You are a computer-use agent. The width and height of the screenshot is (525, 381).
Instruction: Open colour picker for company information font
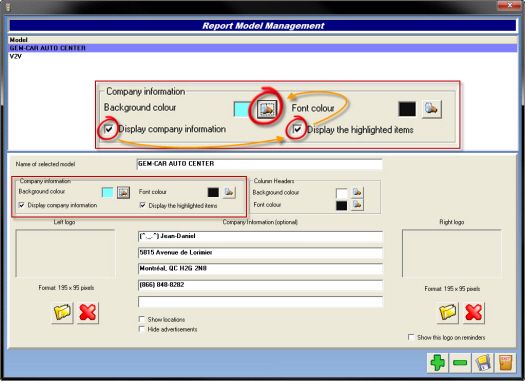[x=229, y=192]
